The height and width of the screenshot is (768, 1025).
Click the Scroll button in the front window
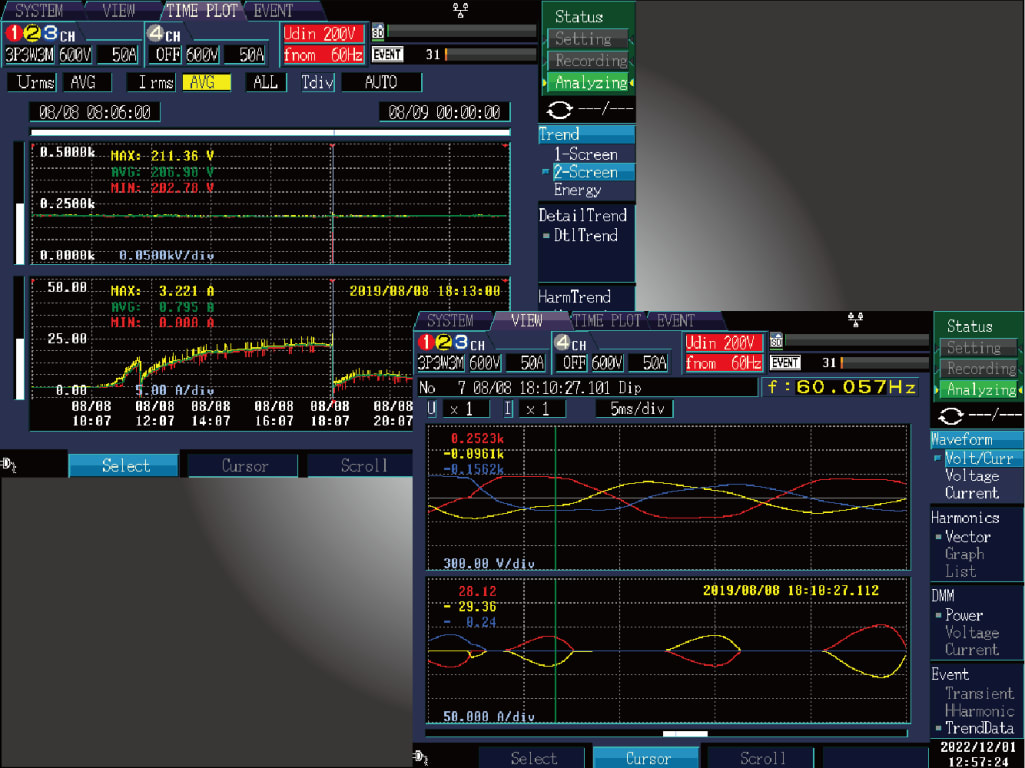(x=761, y=758)
